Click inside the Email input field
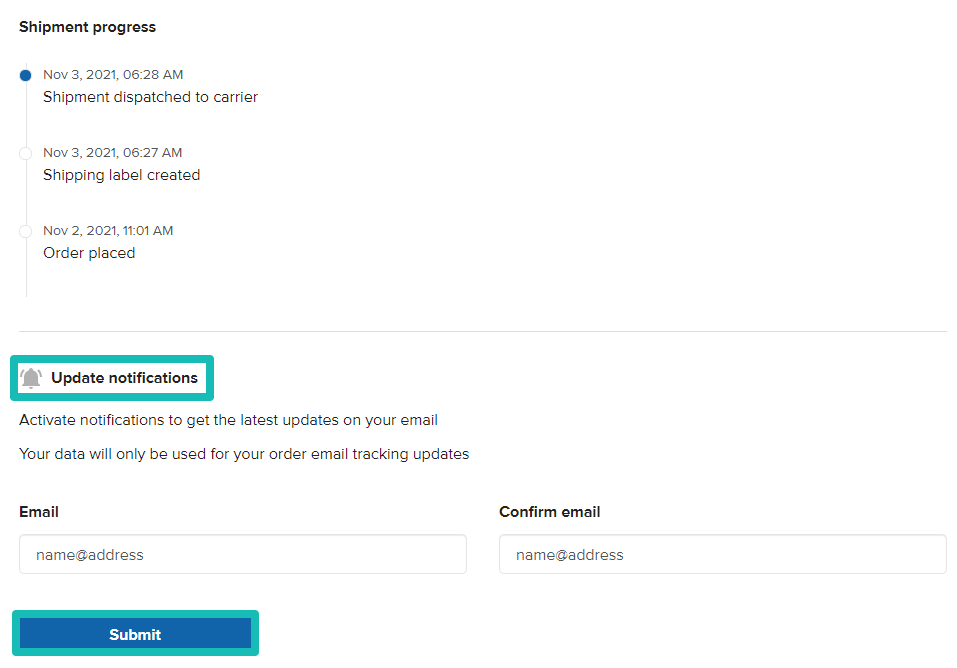This screenshot has height=668, width=957. (242, 554)
